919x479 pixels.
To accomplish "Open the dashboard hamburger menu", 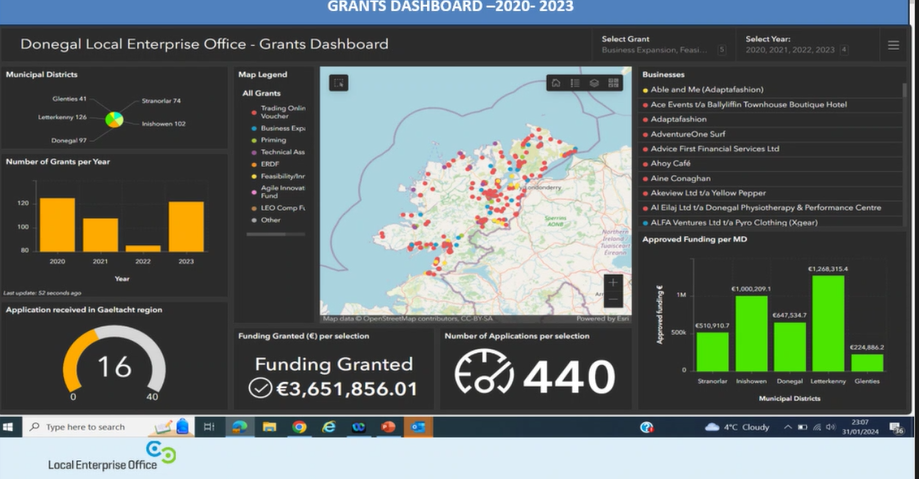I will pos(893,45).
